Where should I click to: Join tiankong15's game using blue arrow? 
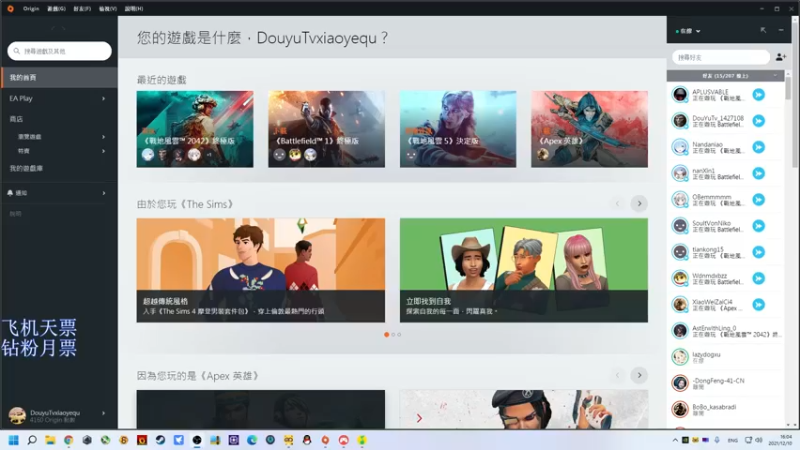click(759, 252)
